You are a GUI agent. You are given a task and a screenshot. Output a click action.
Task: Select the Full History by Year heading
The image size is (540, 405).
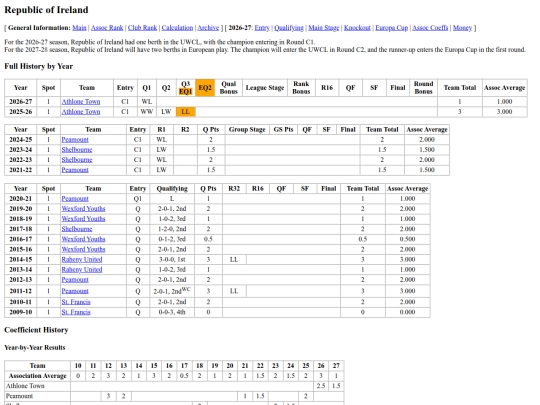point(39,66)
